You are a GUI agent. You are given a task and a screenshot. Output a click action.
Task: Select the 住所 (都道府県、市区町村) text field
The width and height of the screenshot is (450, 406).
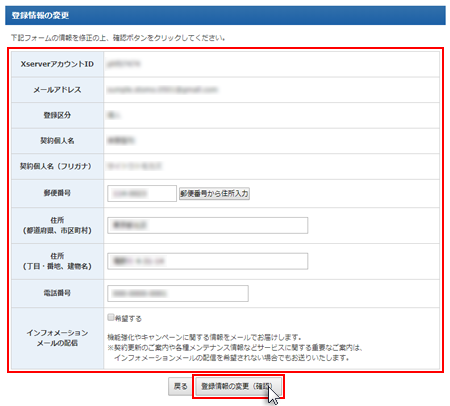[208, 225]
